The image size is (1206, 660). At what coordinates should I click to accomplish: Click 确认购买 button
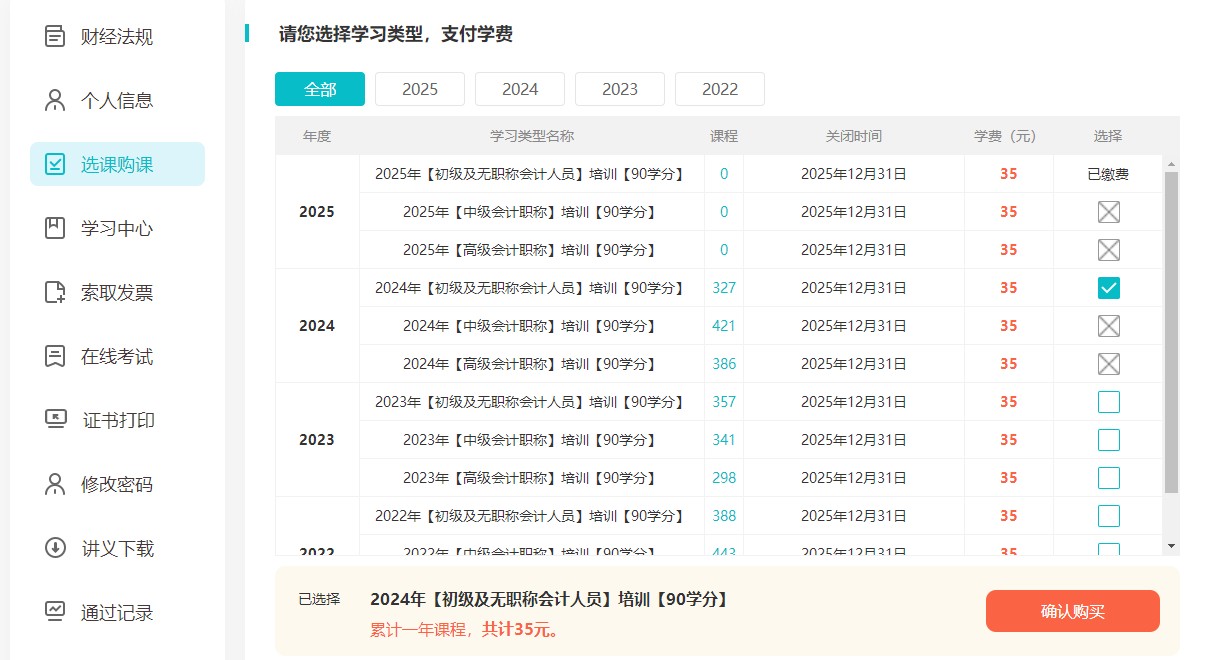tap(1072, 611)
